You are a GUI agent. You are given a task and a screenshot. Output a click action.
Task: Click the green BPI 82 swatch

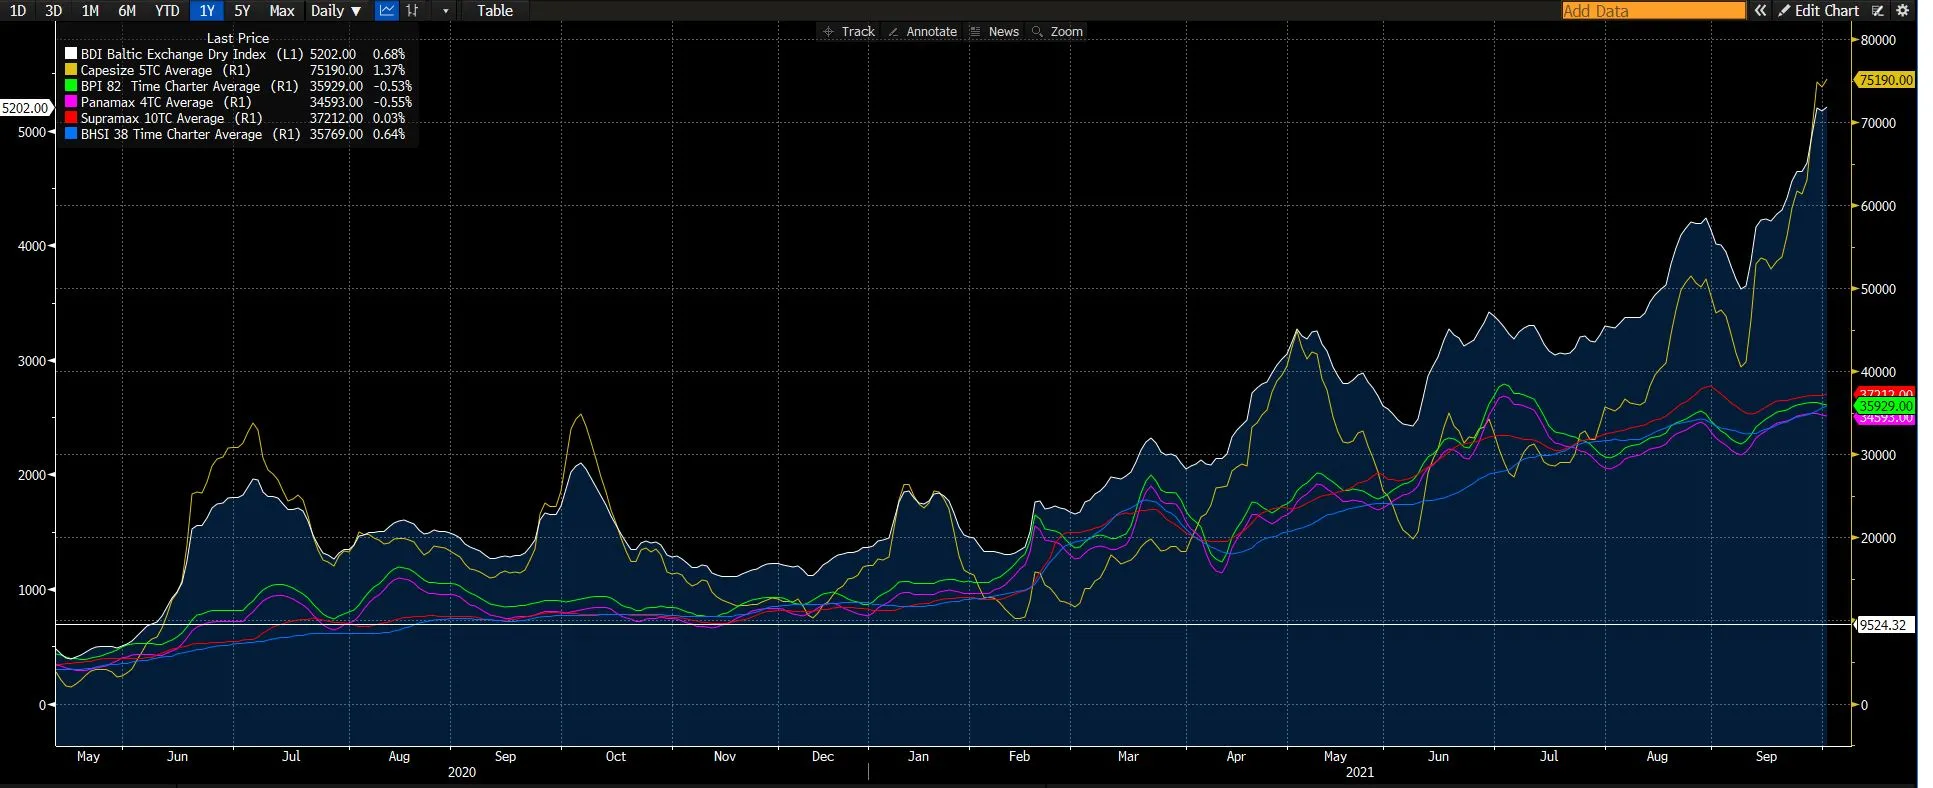click(x=71, y=86)
